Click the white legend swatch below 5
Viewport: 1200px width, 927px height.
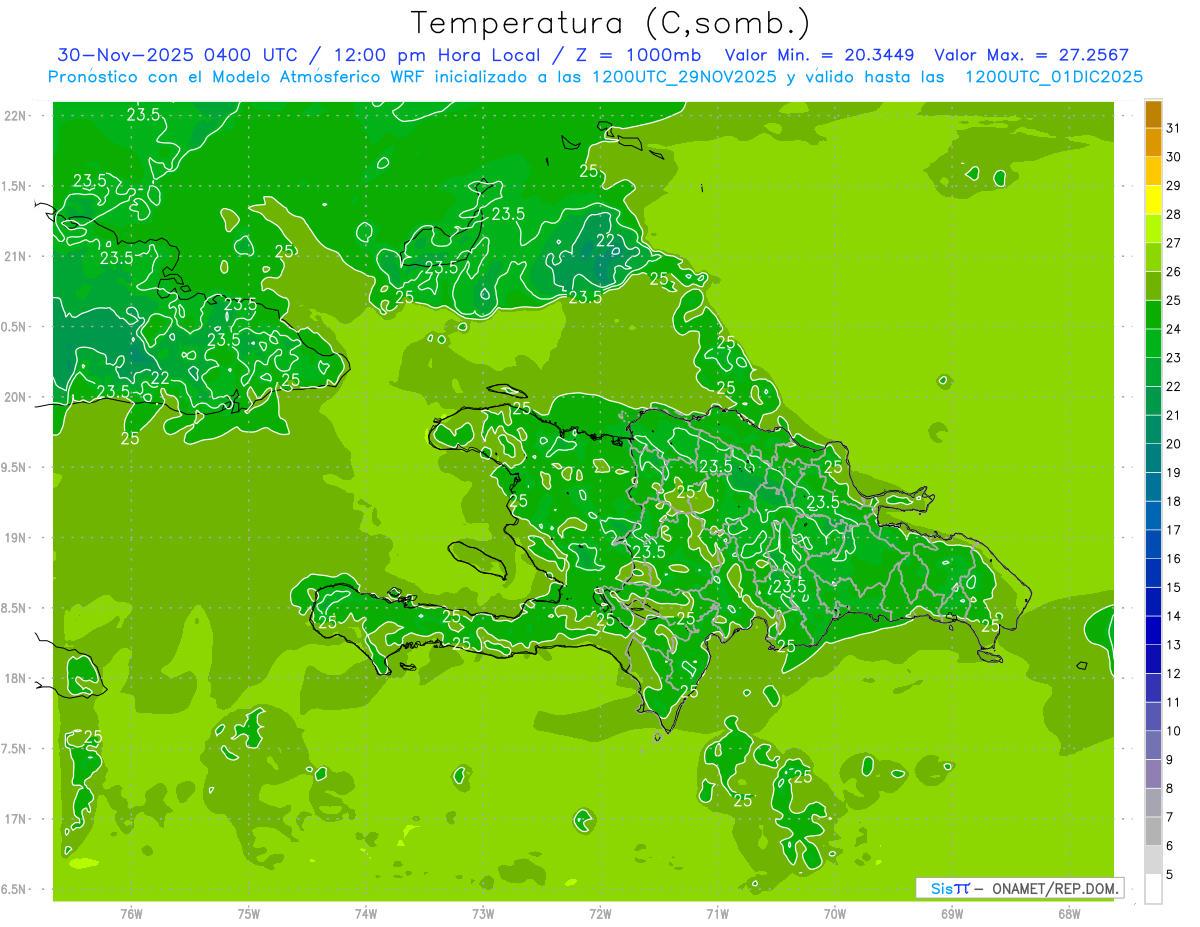1153,889
